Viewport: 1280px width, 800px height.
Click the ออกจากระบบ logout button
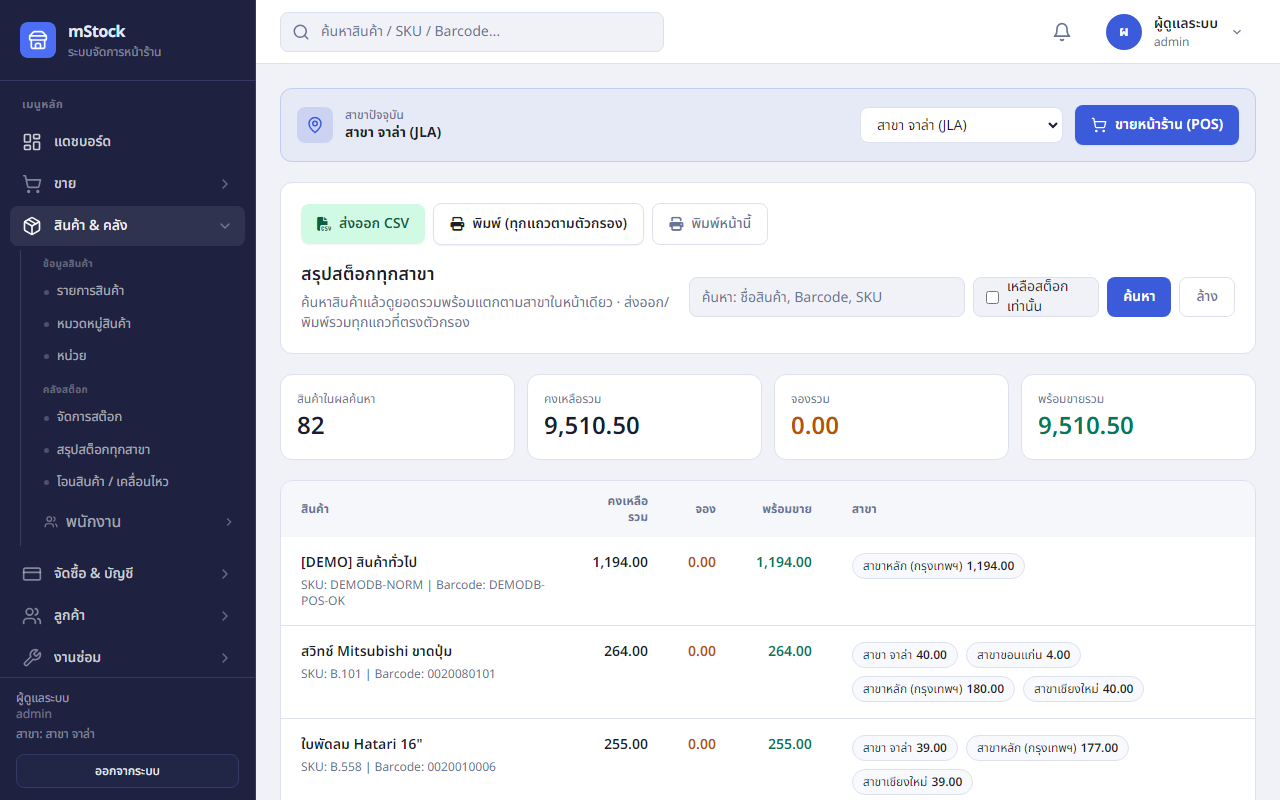pyautogui.click(x=127, y=771)
